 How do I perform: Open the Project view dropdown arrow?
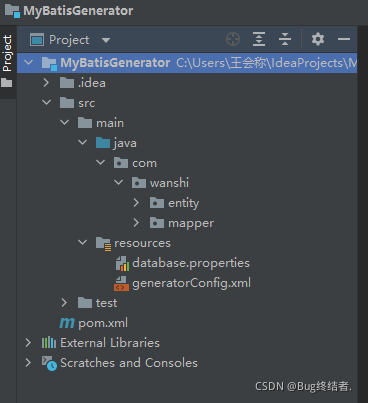click(106, 40)
